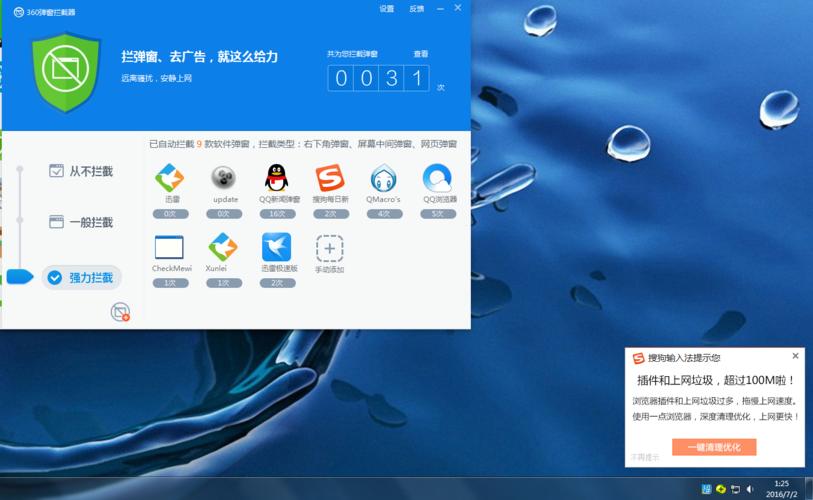
Task: Select the 迅雷 app icon labeled 迅雷
Action: pyautogui.click(x=170, y=178)
